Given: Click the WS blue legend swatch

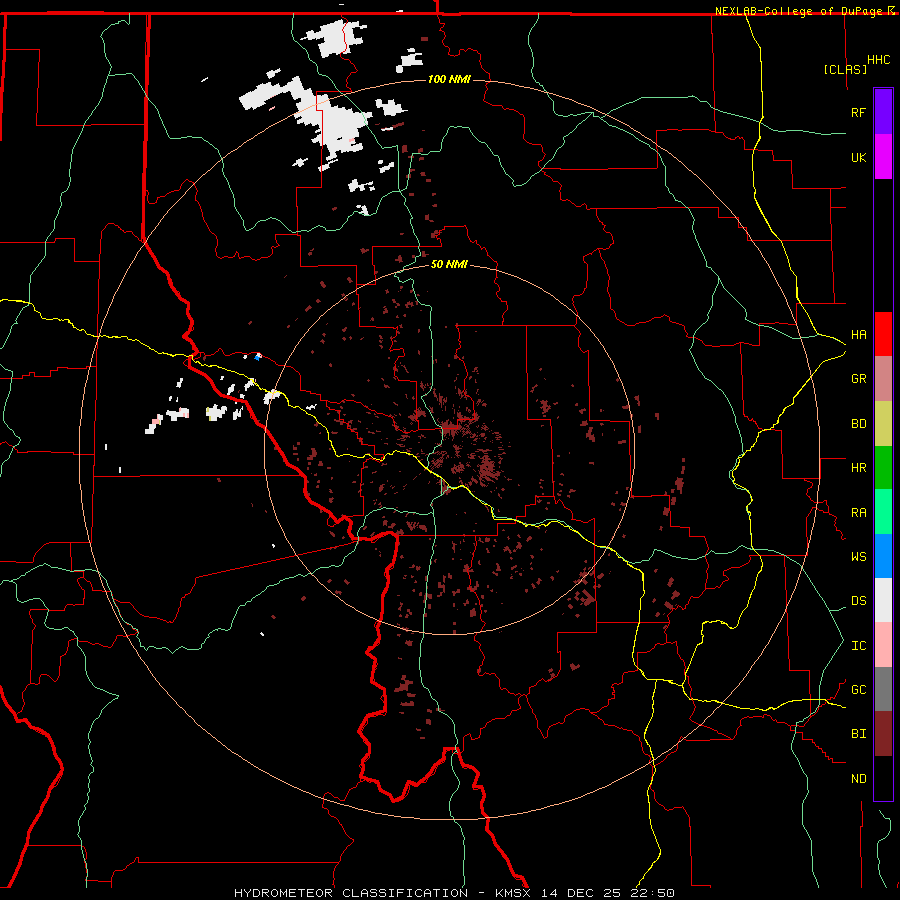Looking at the screenshot, I should point(883,556).
